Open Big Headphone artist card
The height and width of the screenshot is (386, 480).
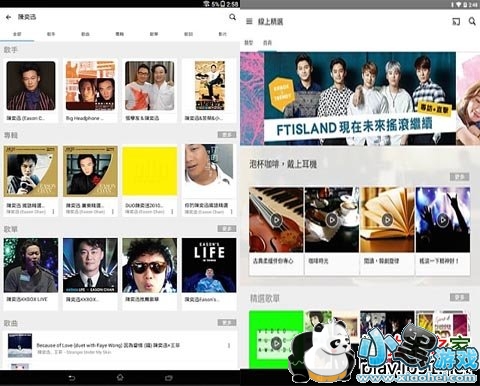tap(90, 91)
